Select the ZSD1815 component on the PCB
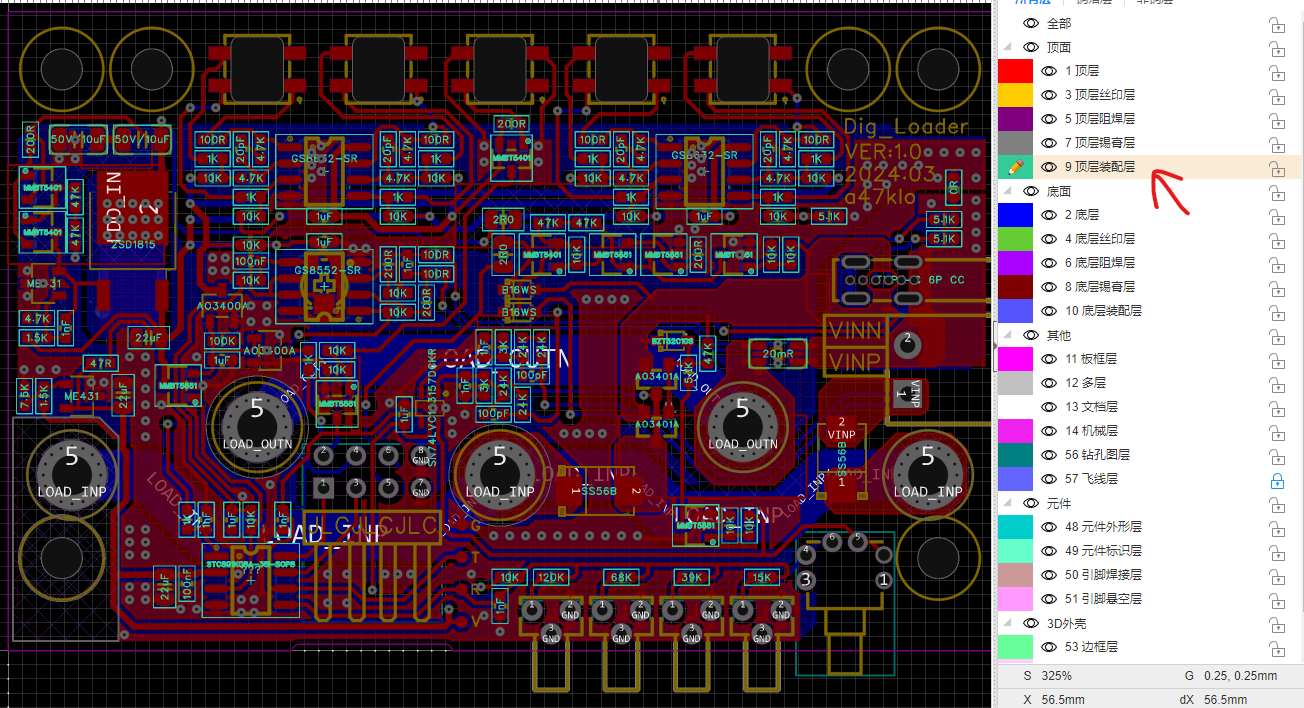This screenshot has width=1304, height=708. pyautogui.click(x=133, y=244)
